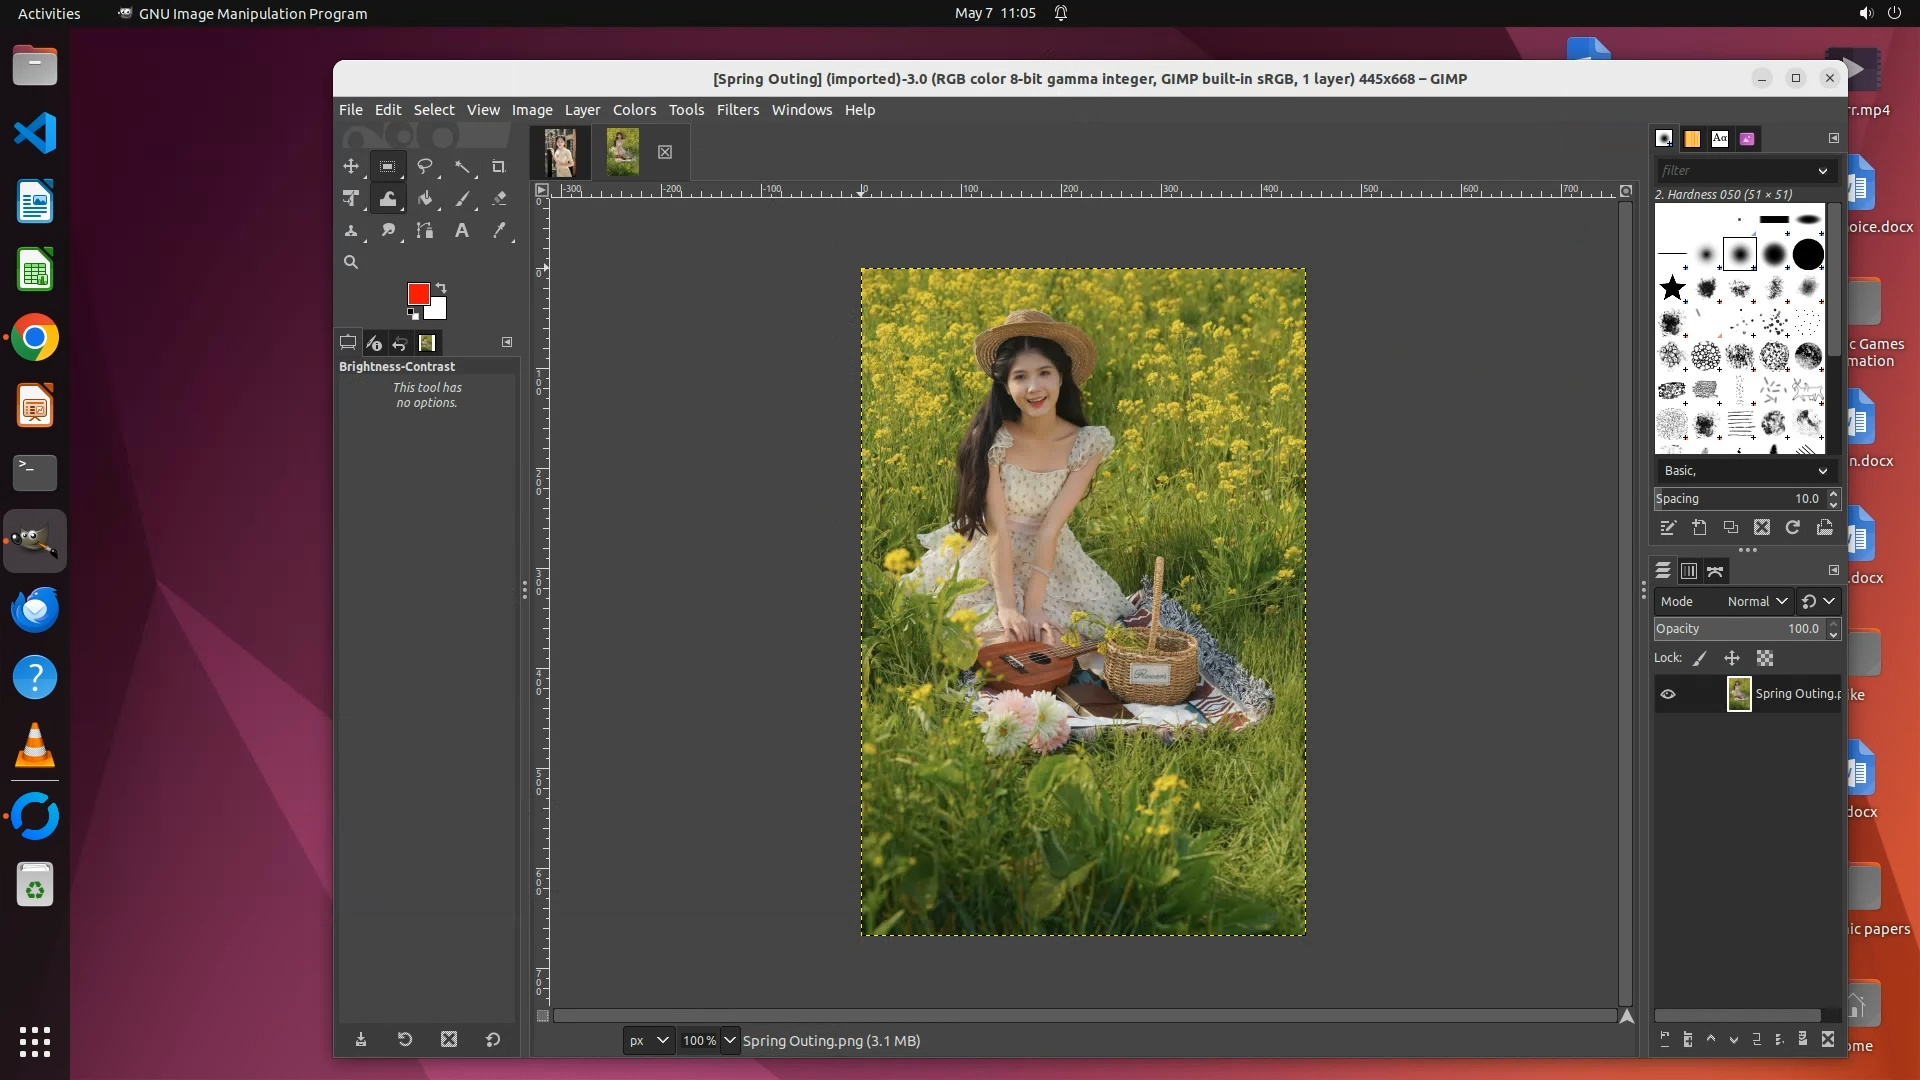Viewport: 1920px width, 1080px height.
Task: Select the Color Picker eyedropper tool
Action: click(499, 231)
